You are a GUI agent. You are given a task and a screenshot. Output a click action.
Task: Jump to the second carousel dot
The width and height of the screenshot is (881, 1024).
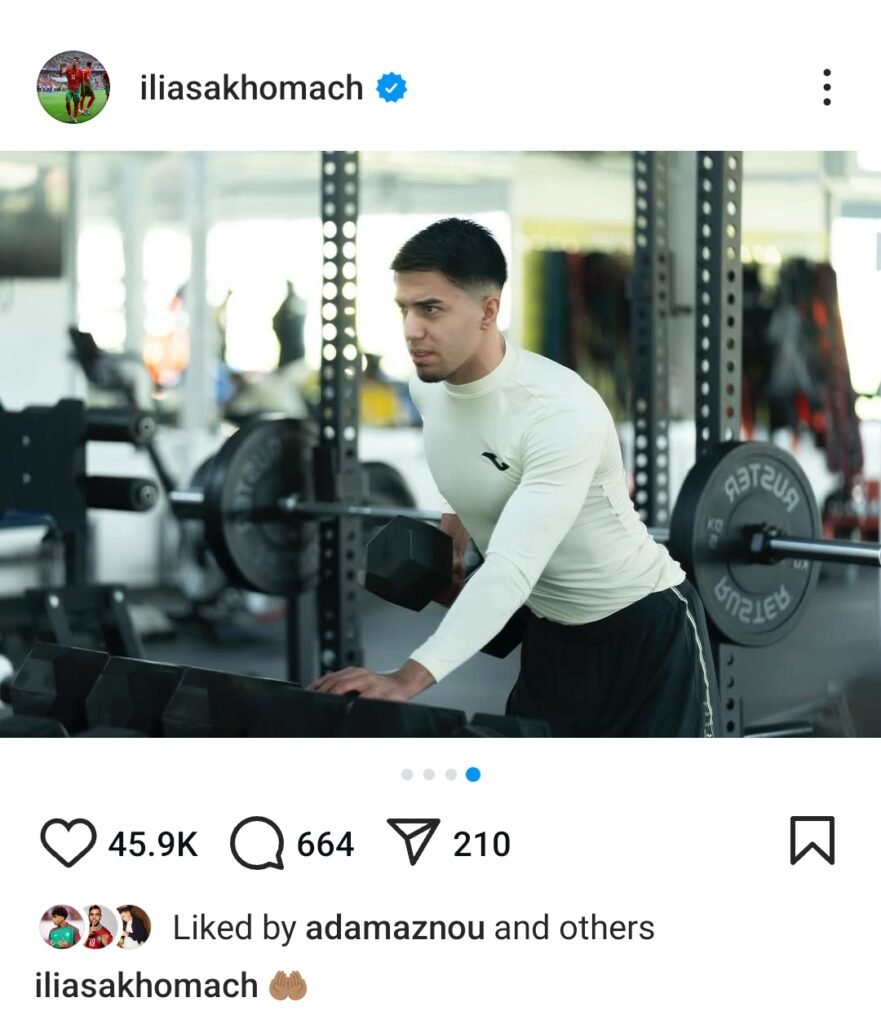429,775
